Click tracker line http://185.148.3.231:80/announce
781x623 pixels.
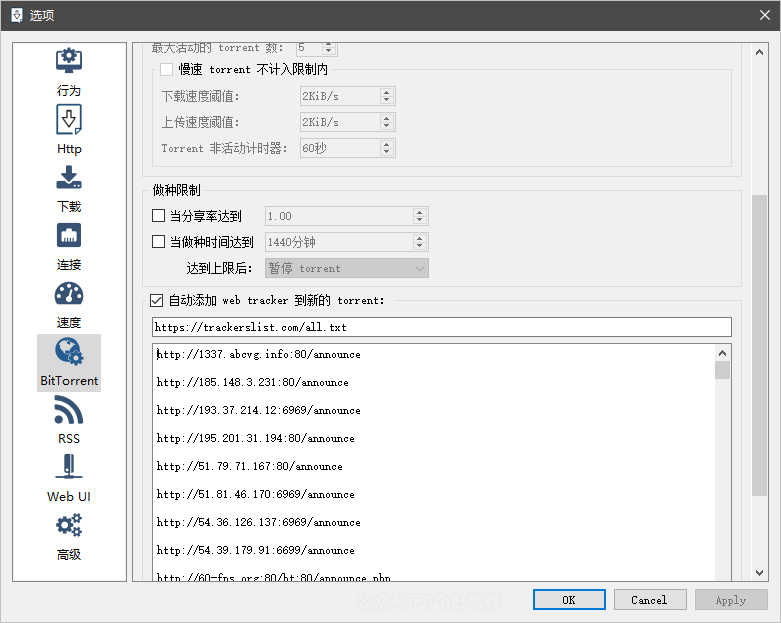click(253, 382)
